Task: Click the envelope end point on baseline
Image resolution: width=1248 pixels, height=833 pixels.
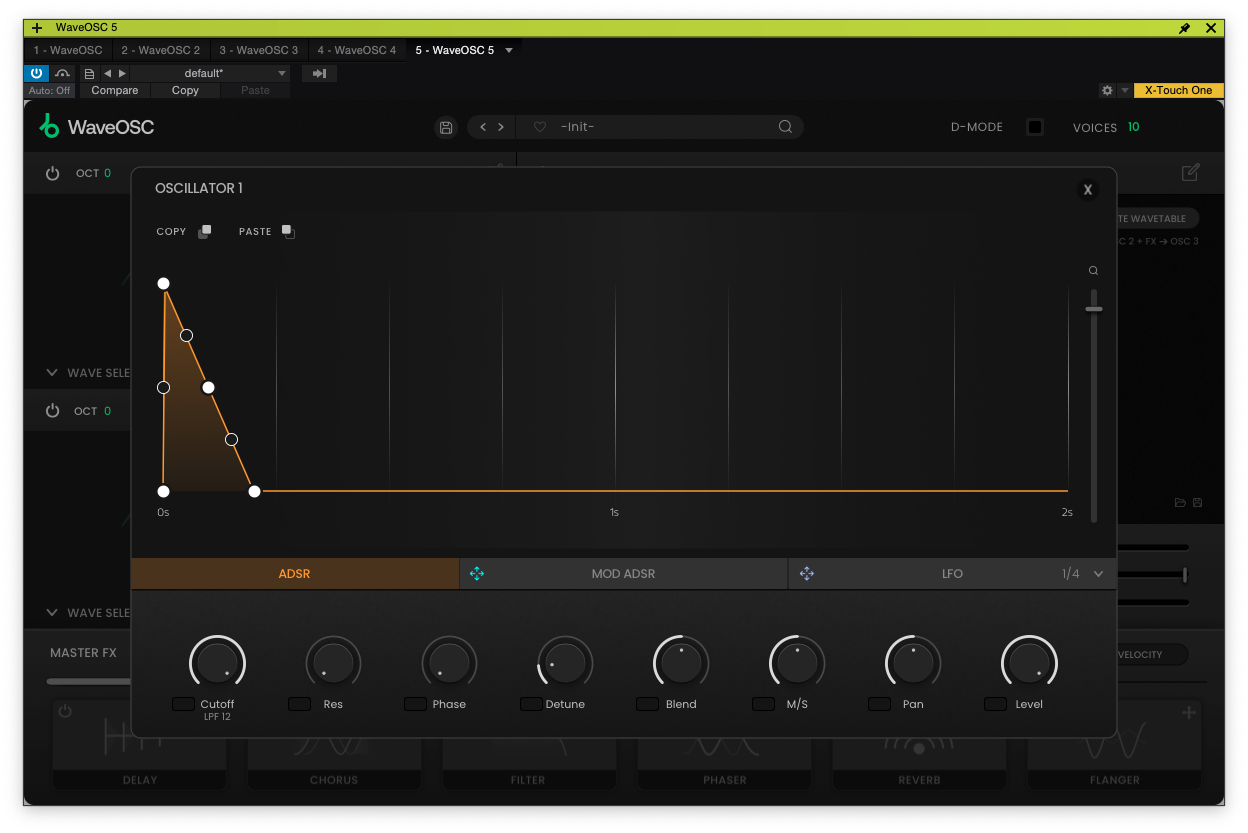Action: (x=254, y=491)
